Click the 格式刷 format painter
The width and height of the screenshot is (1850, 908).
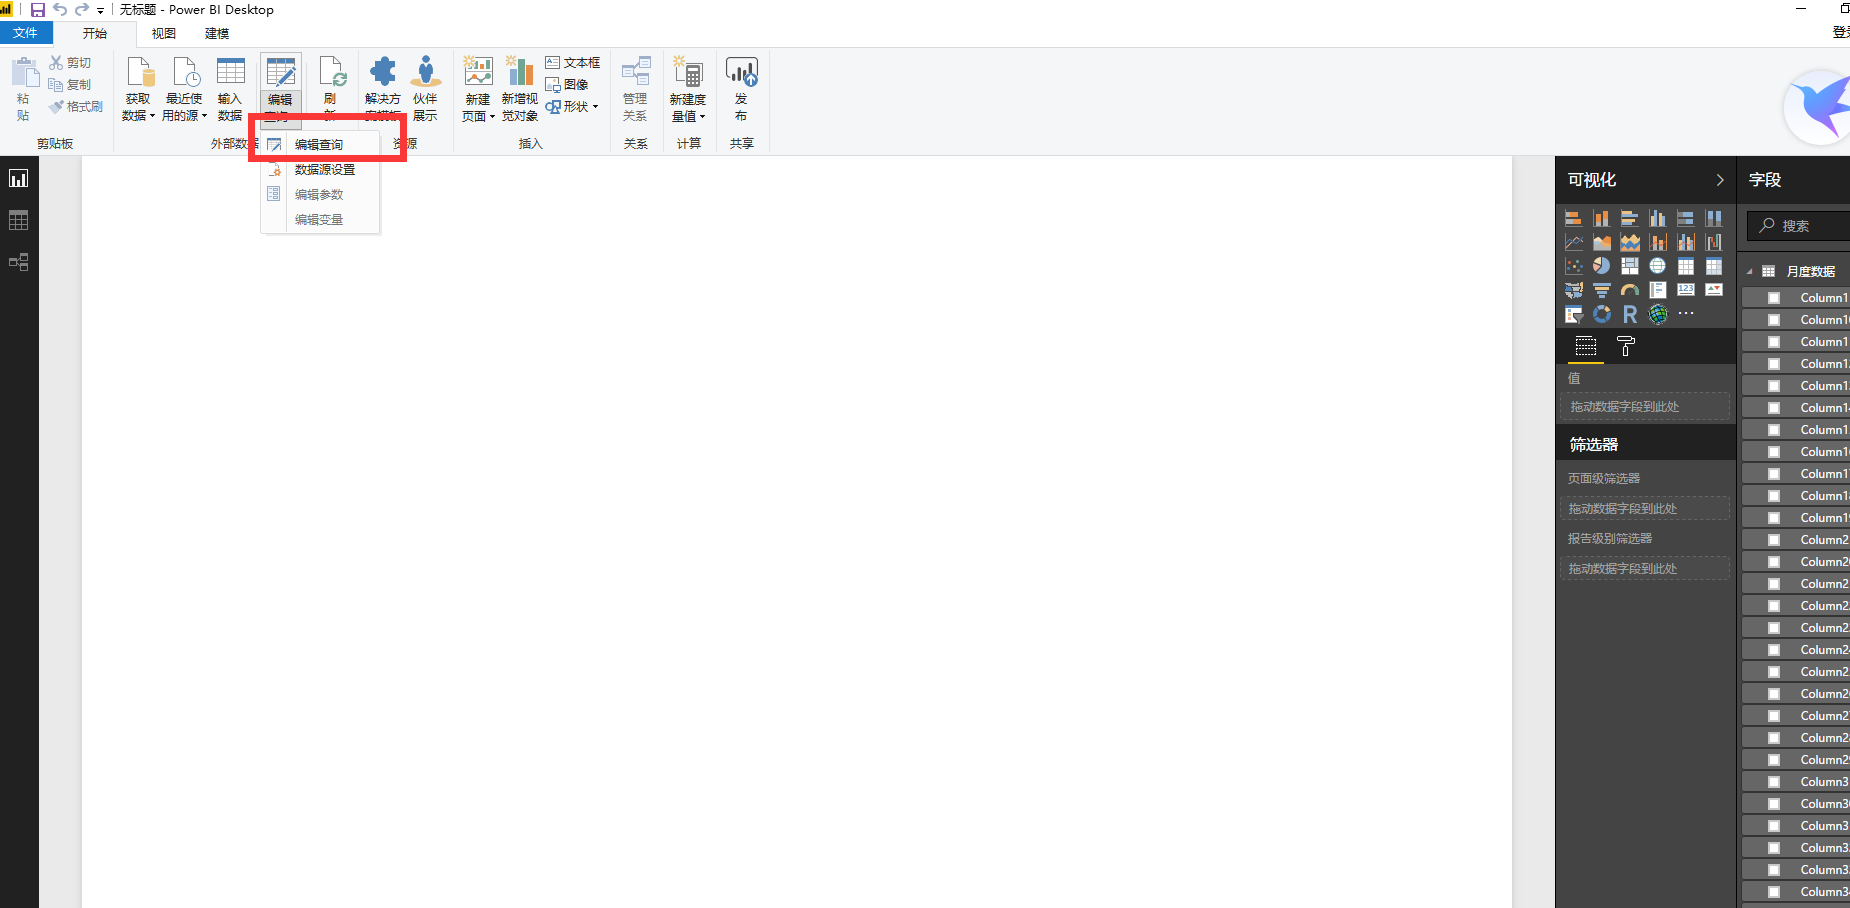76,107
